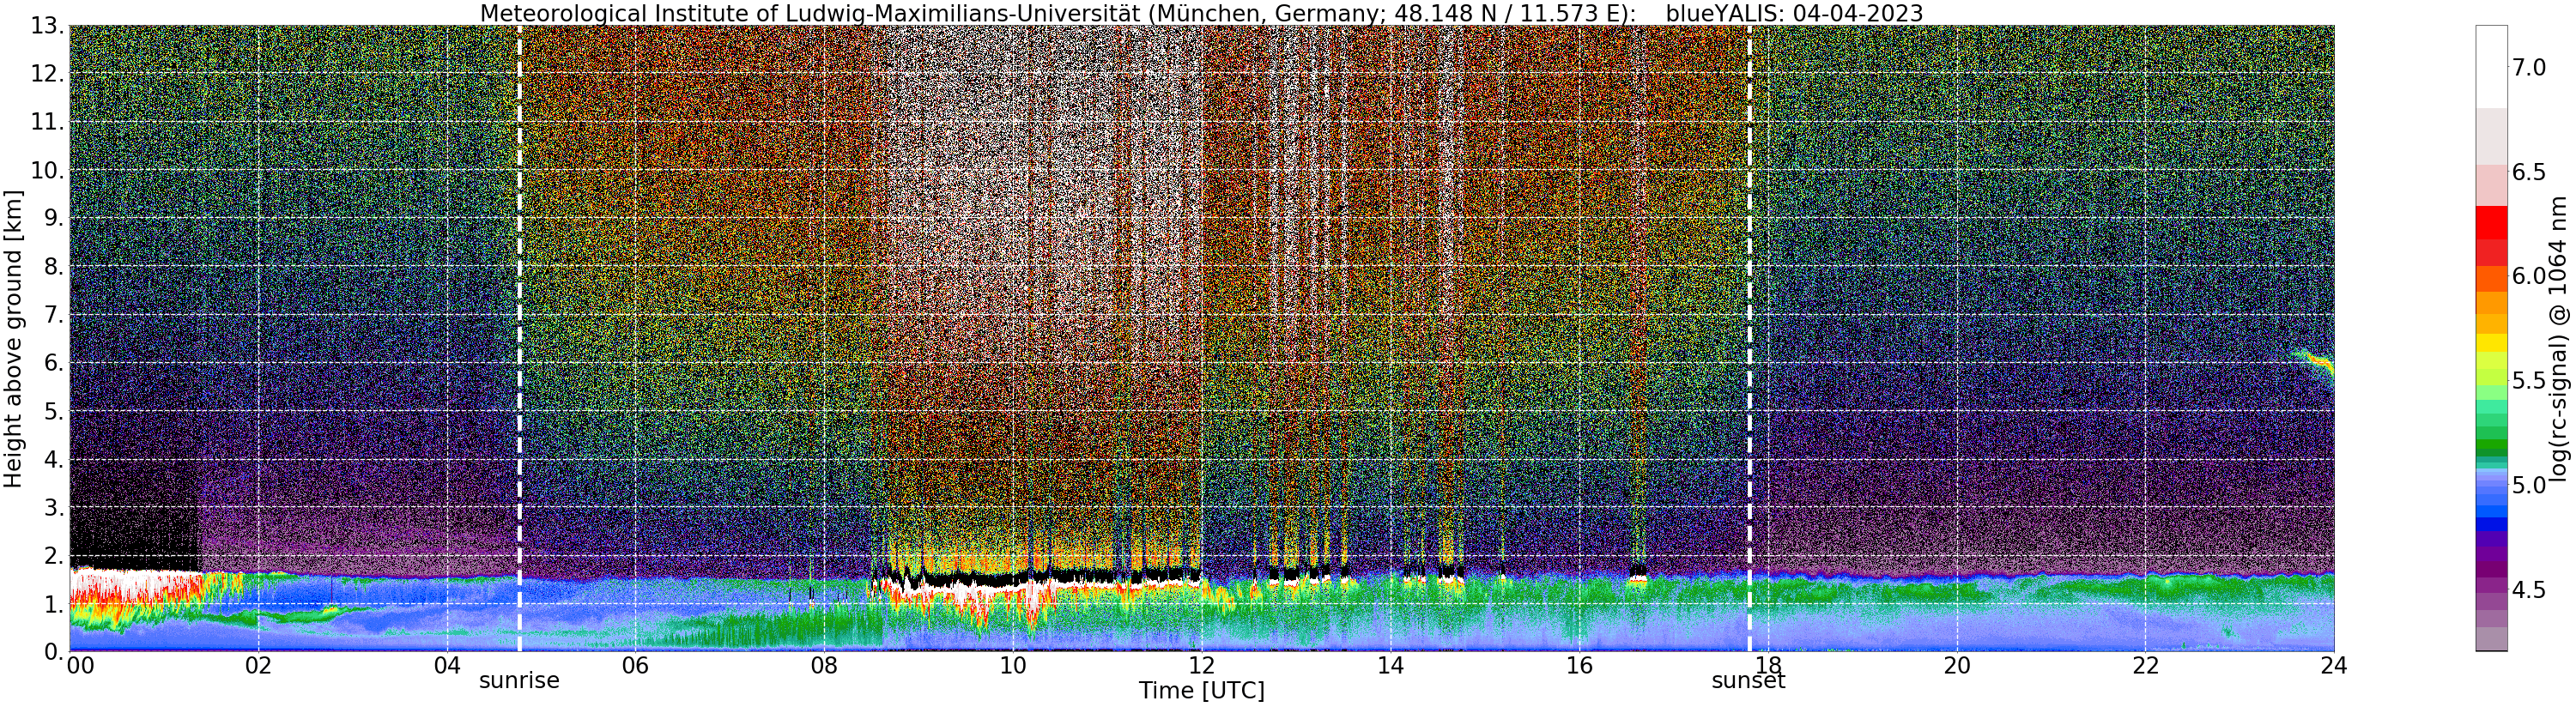The width and height of the screenshot is (2576, 707).
Task: Click the time axis tick label 08
Action: point(824,666)
